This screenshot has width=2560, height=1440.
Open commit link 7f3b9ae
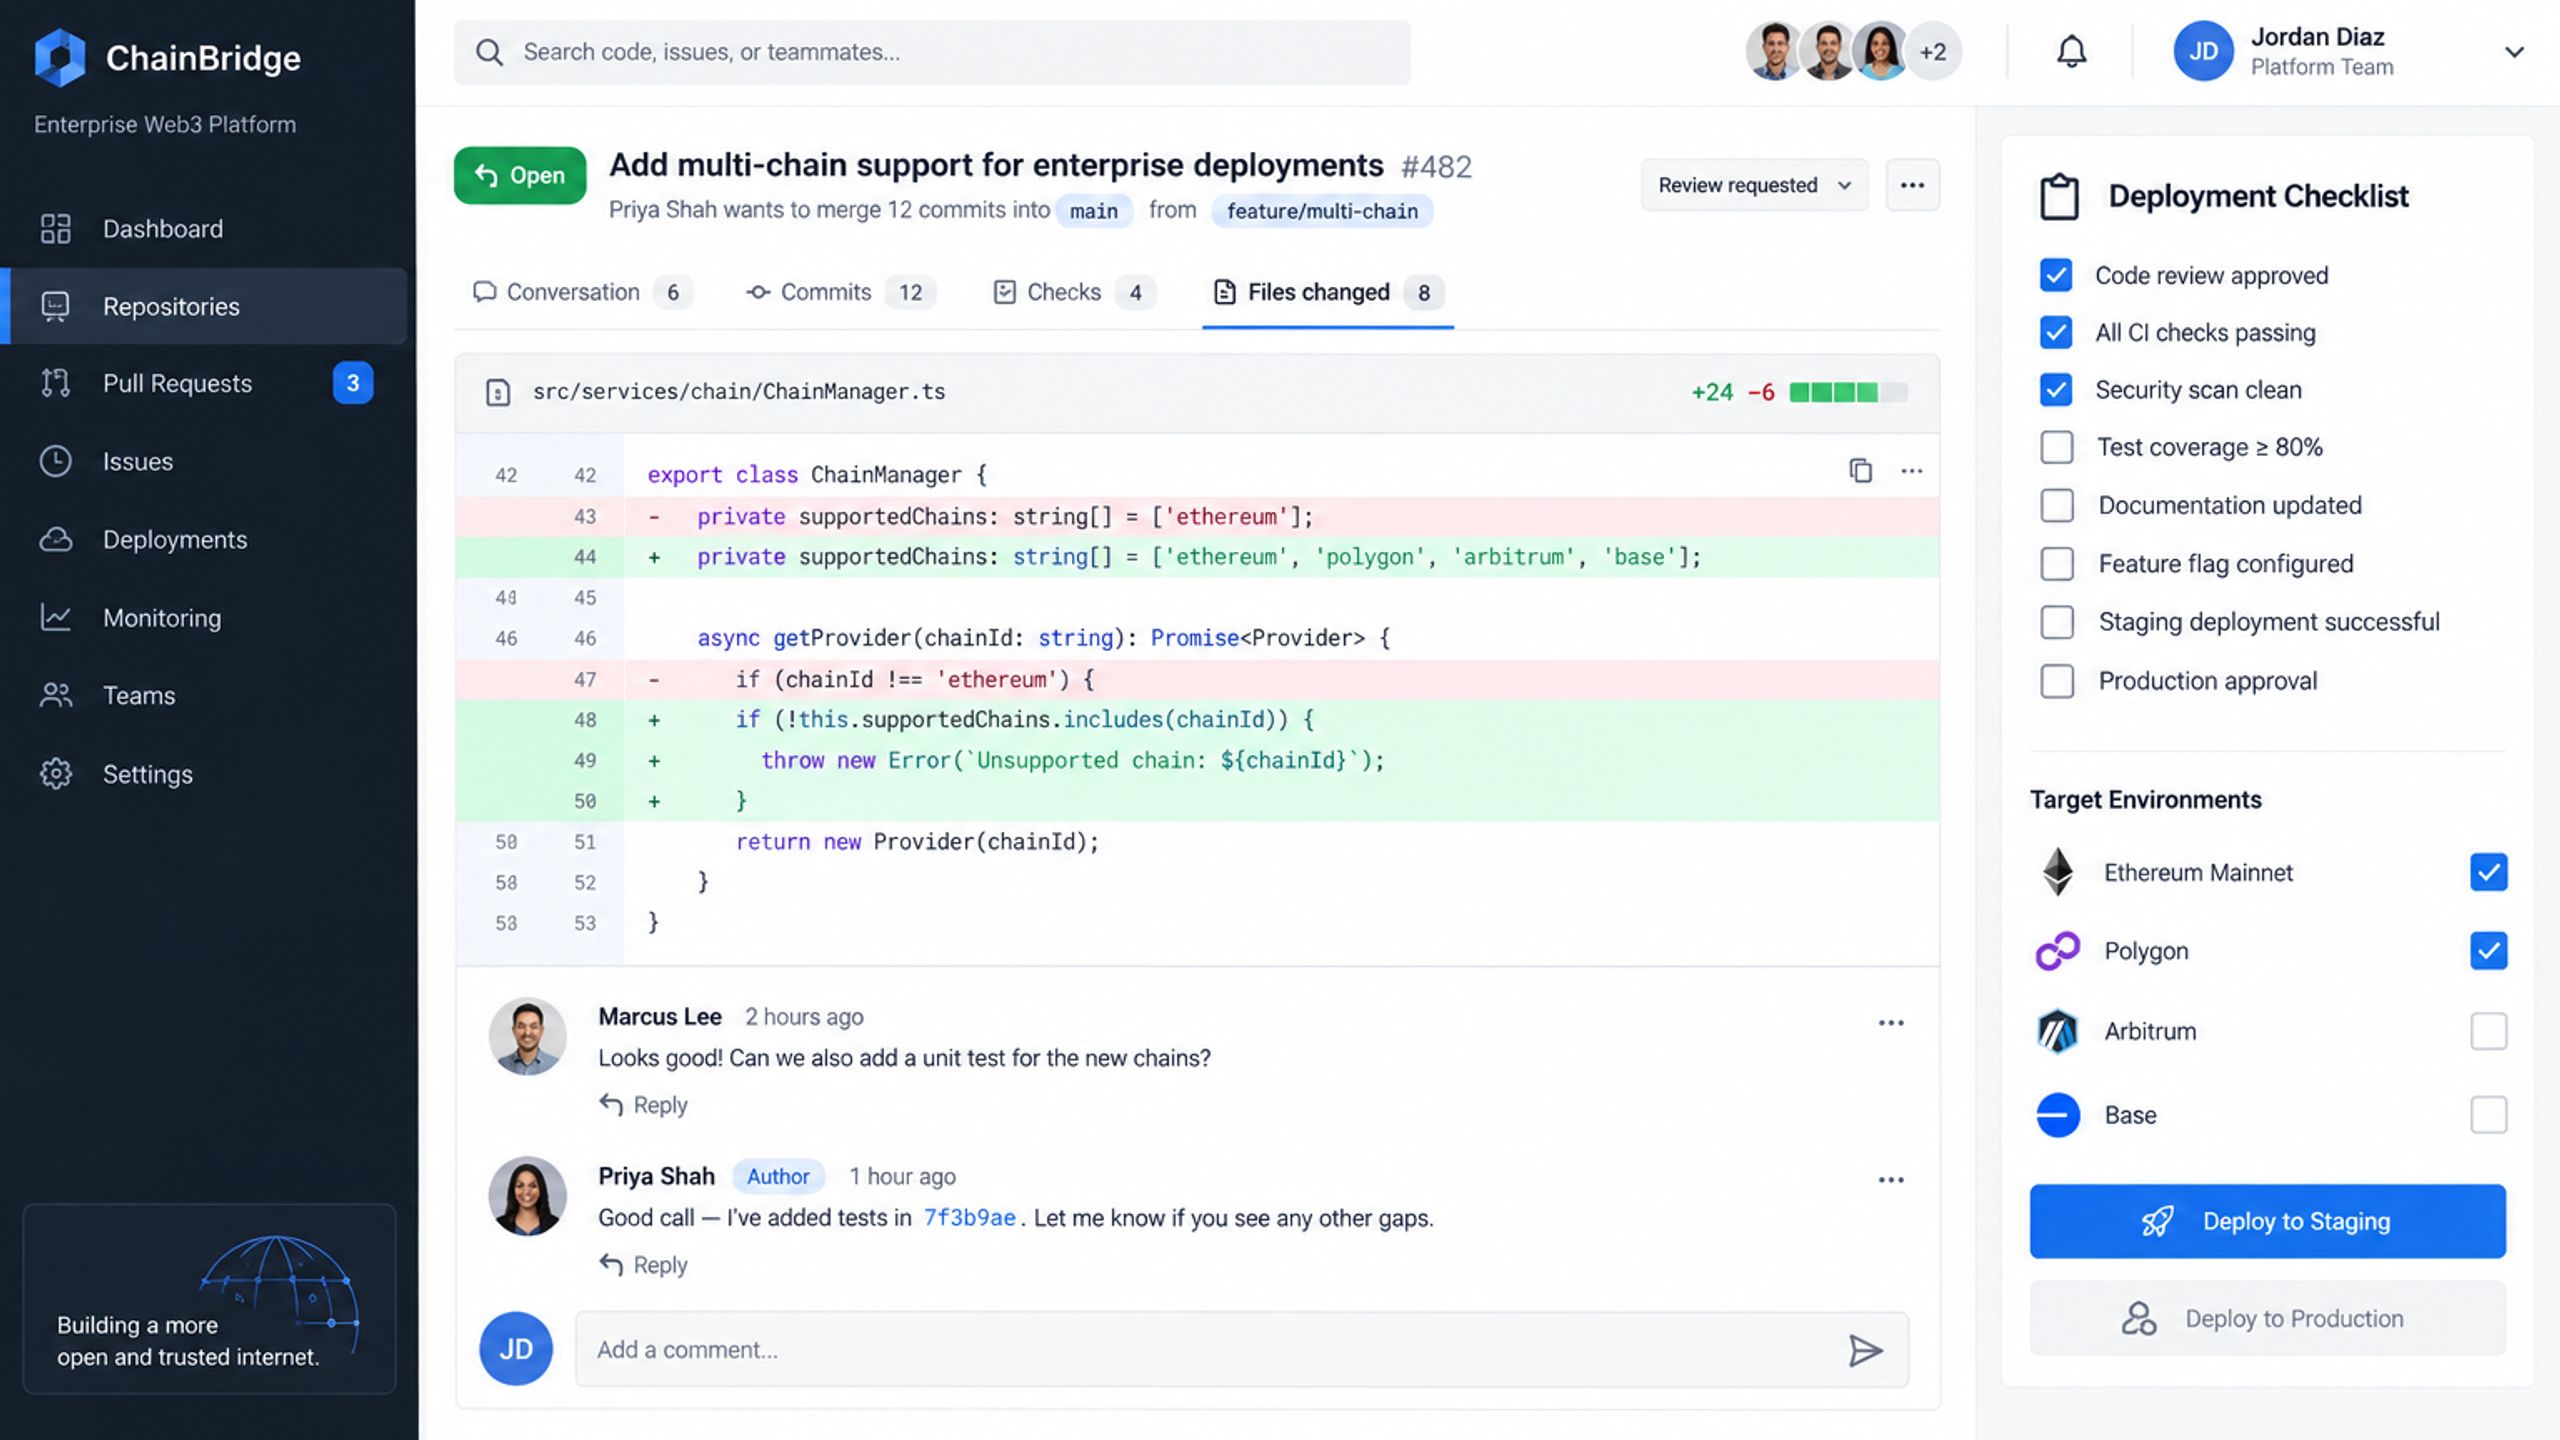tap(969, 1218)
